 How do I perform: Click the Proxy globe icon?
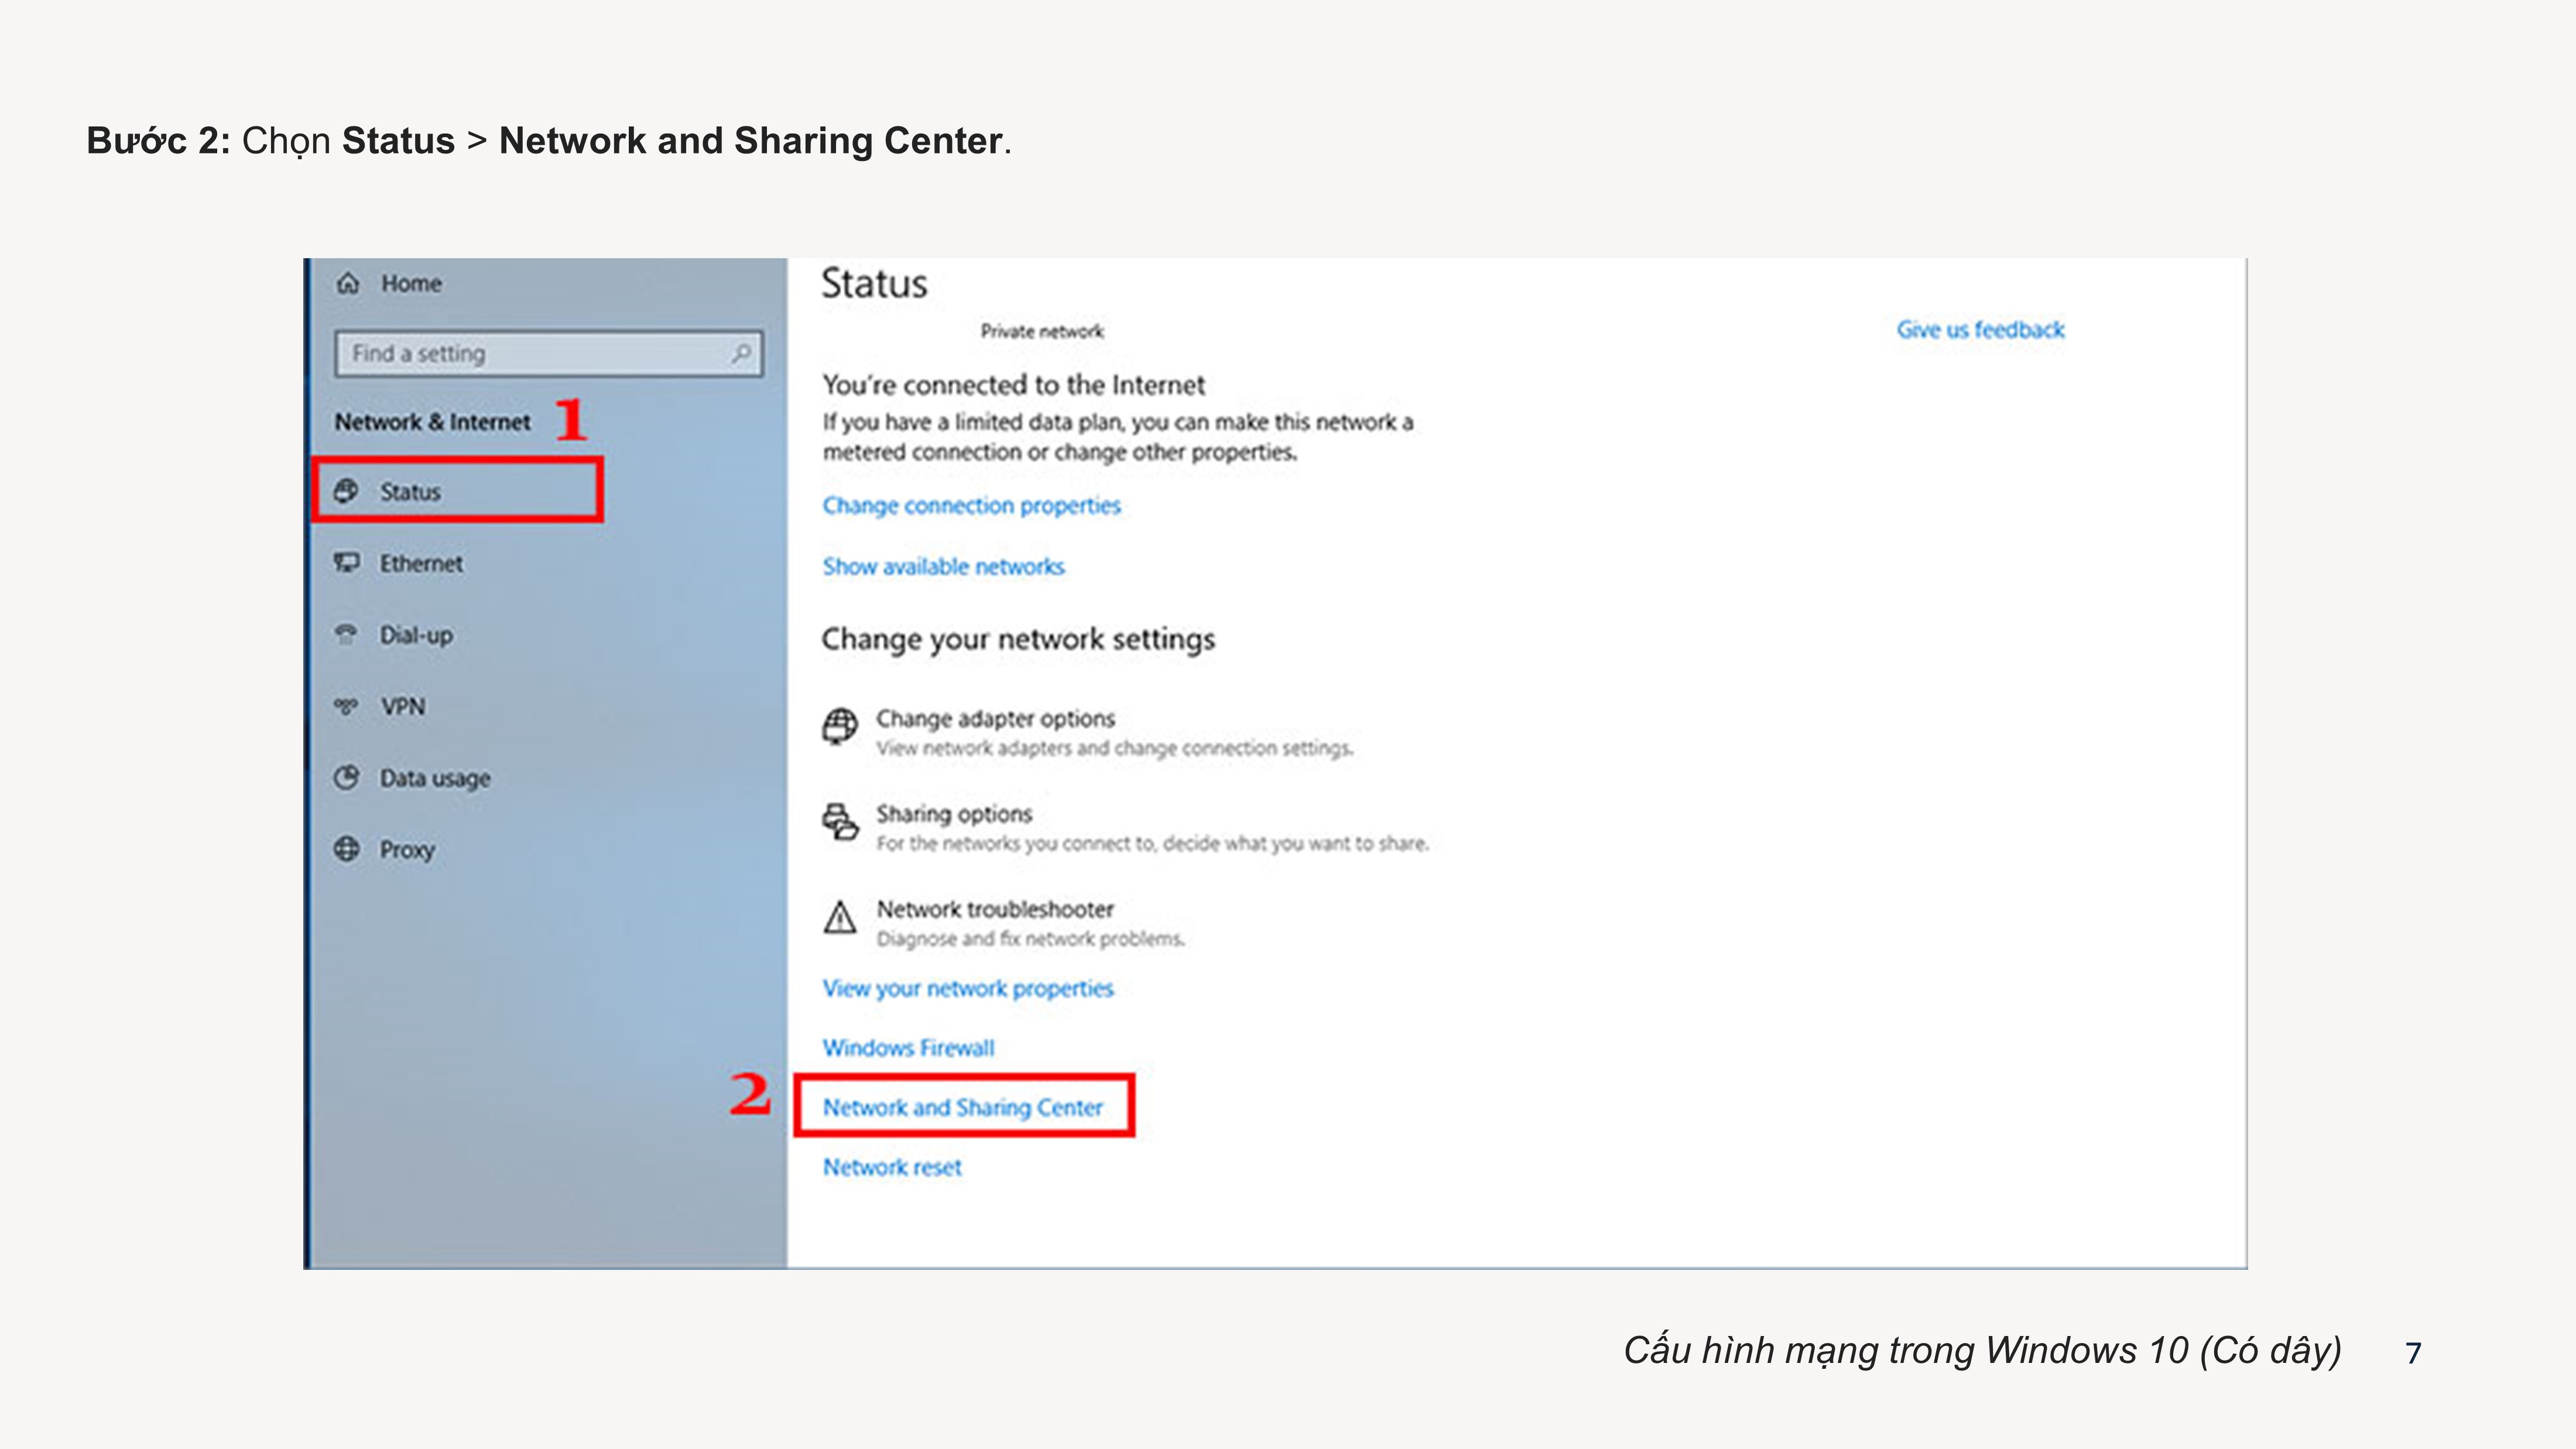click(346, 849)
